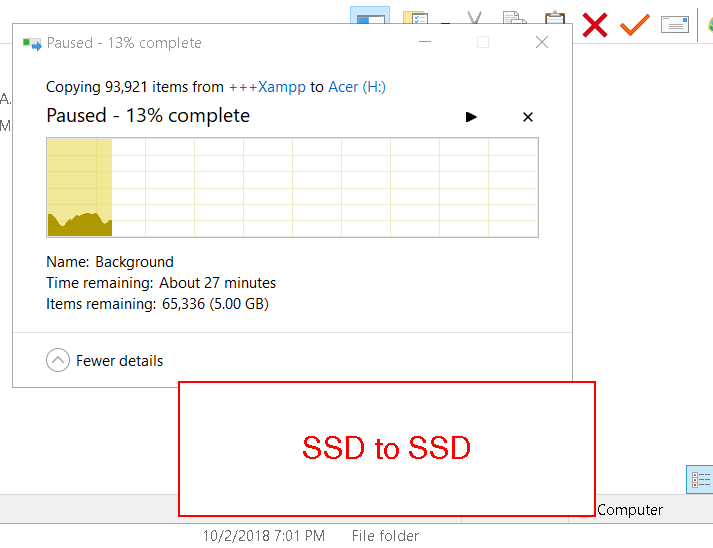Image resolution: width=713 pixels, height=548 pixels.
Task: Click the orange checkmark toolbar icon
Action: (x=635, y=25)
